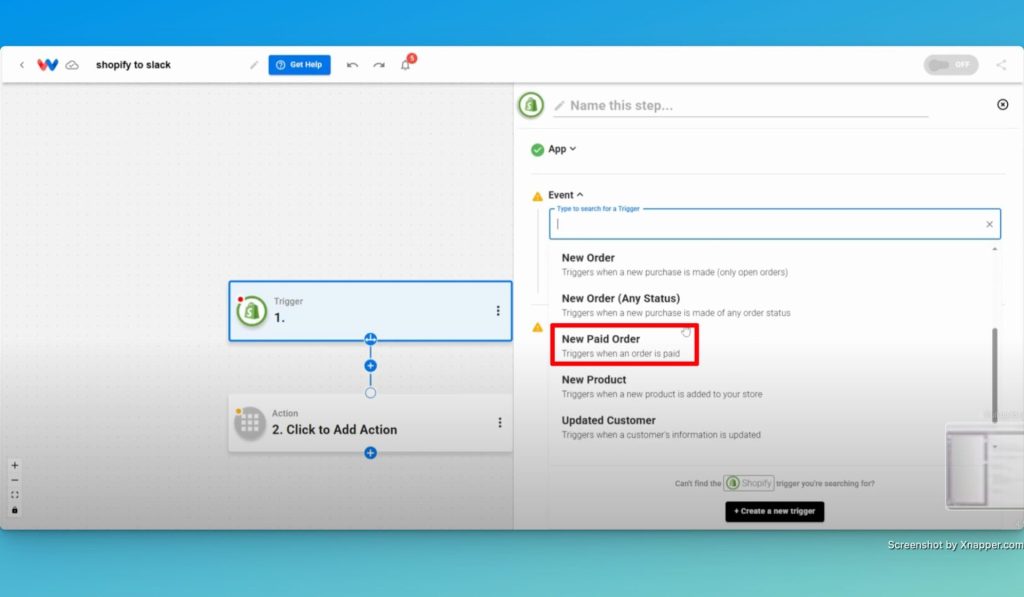Edit workflow name with pencil icon
Viewport: 1024px width, 597px height.
click(x=254, y=65)
